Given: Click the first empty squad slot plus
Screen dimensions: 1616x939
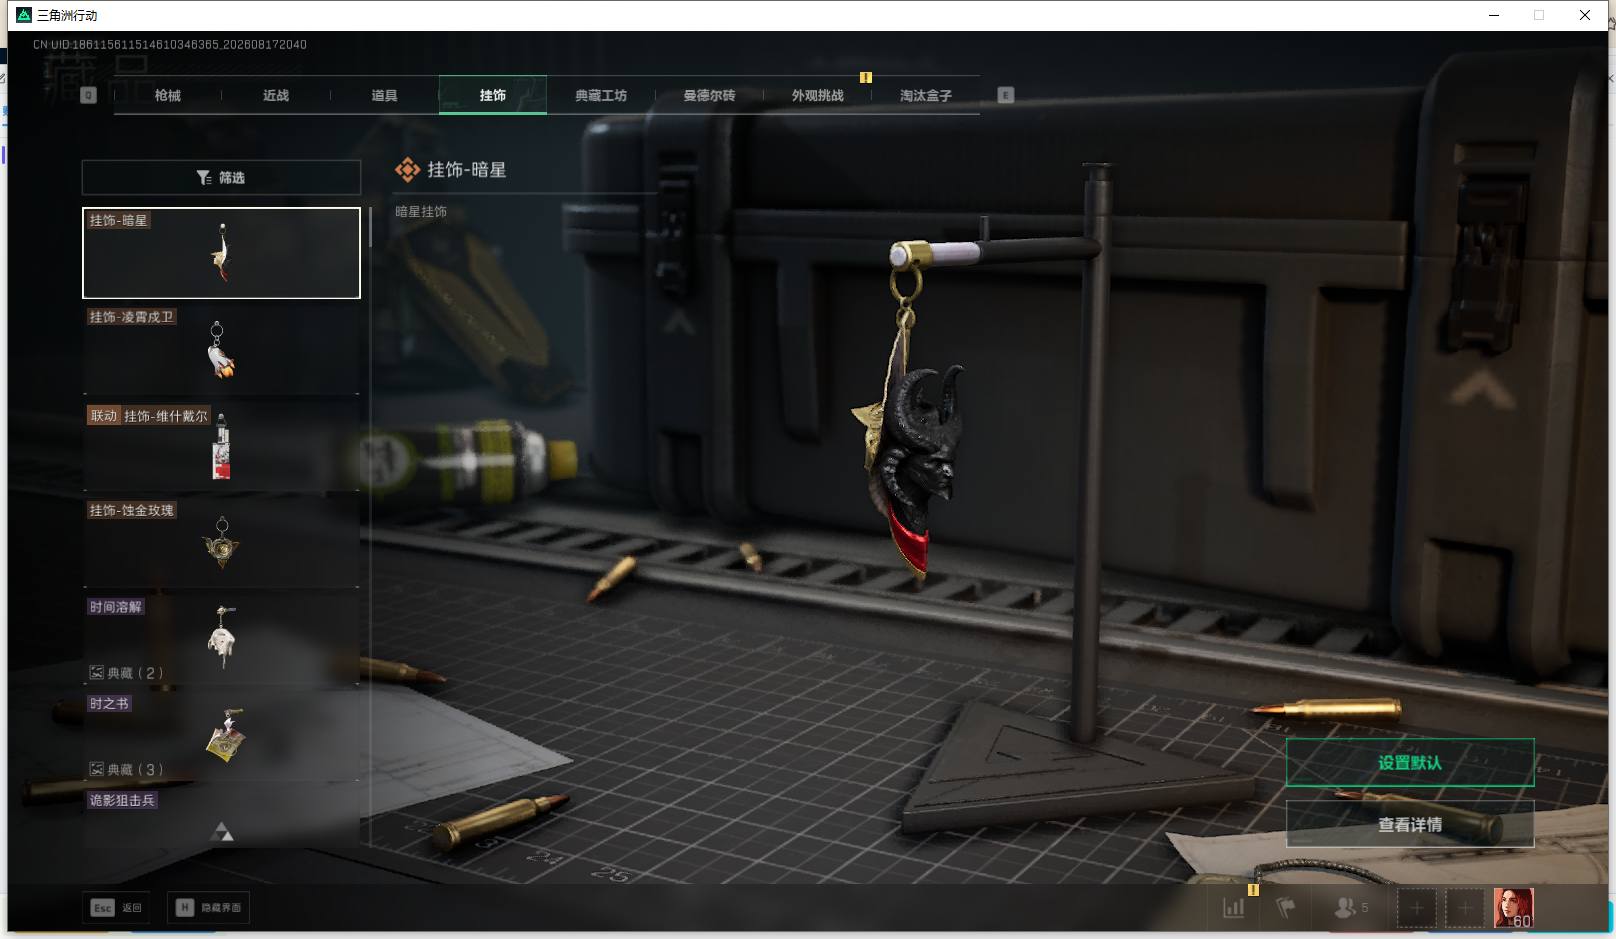Looking at the screenshot, I should pos(1416,908).
